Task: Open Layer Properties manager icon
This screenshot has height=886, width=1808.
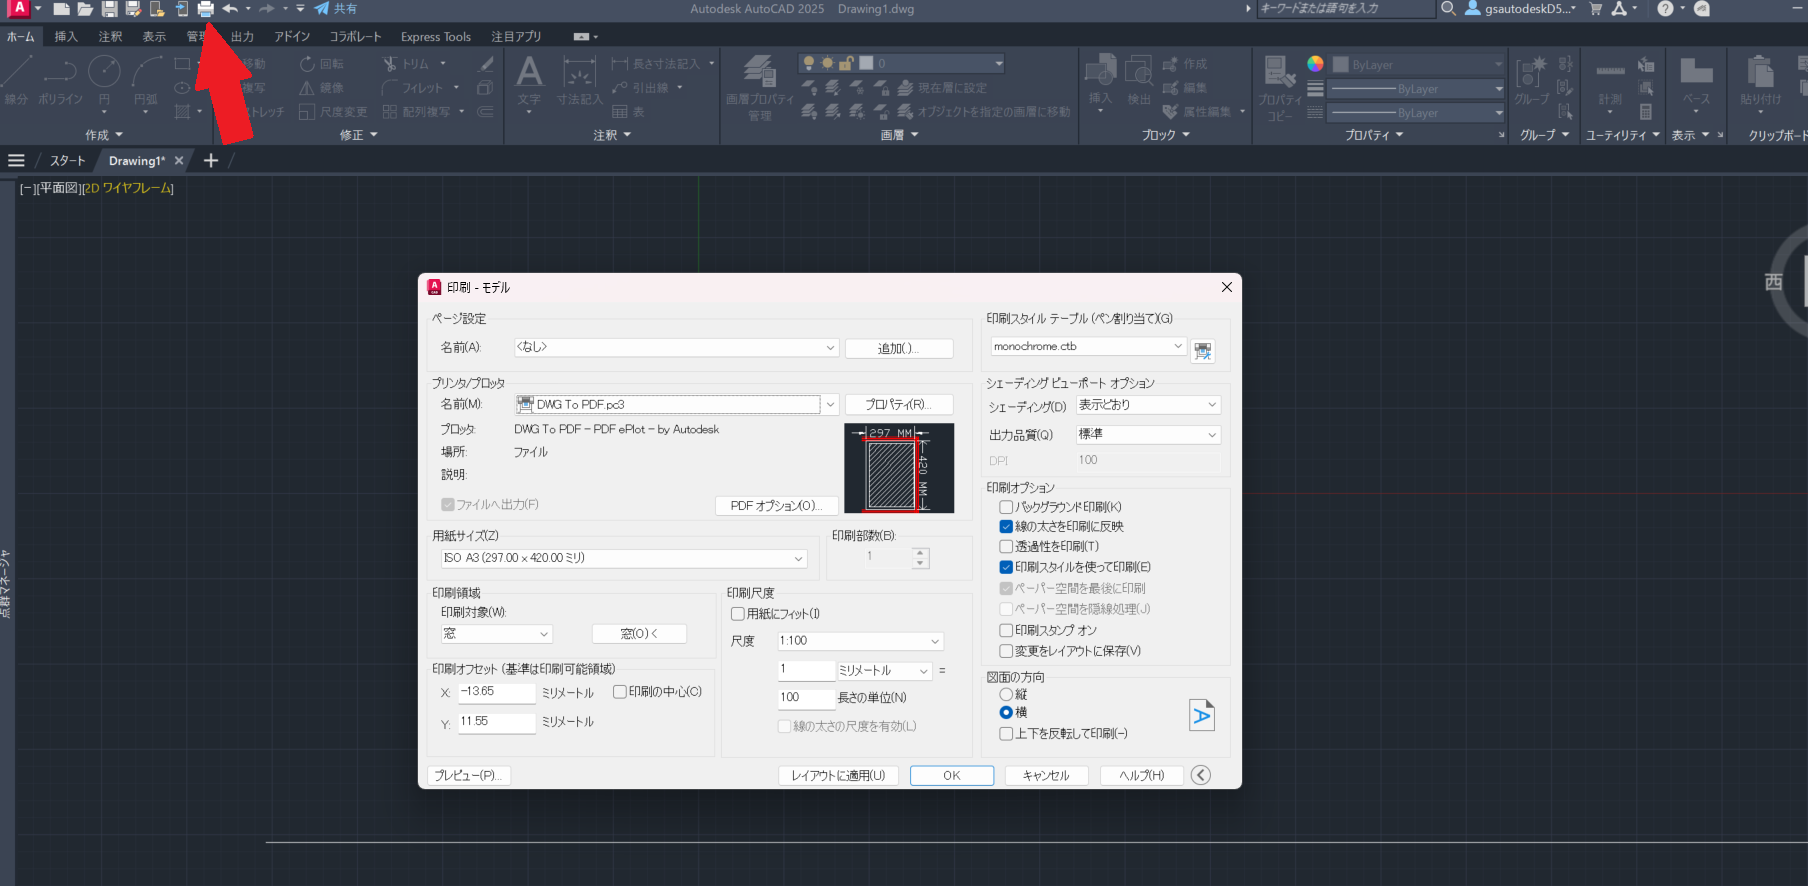Action: tap(759, 72)
